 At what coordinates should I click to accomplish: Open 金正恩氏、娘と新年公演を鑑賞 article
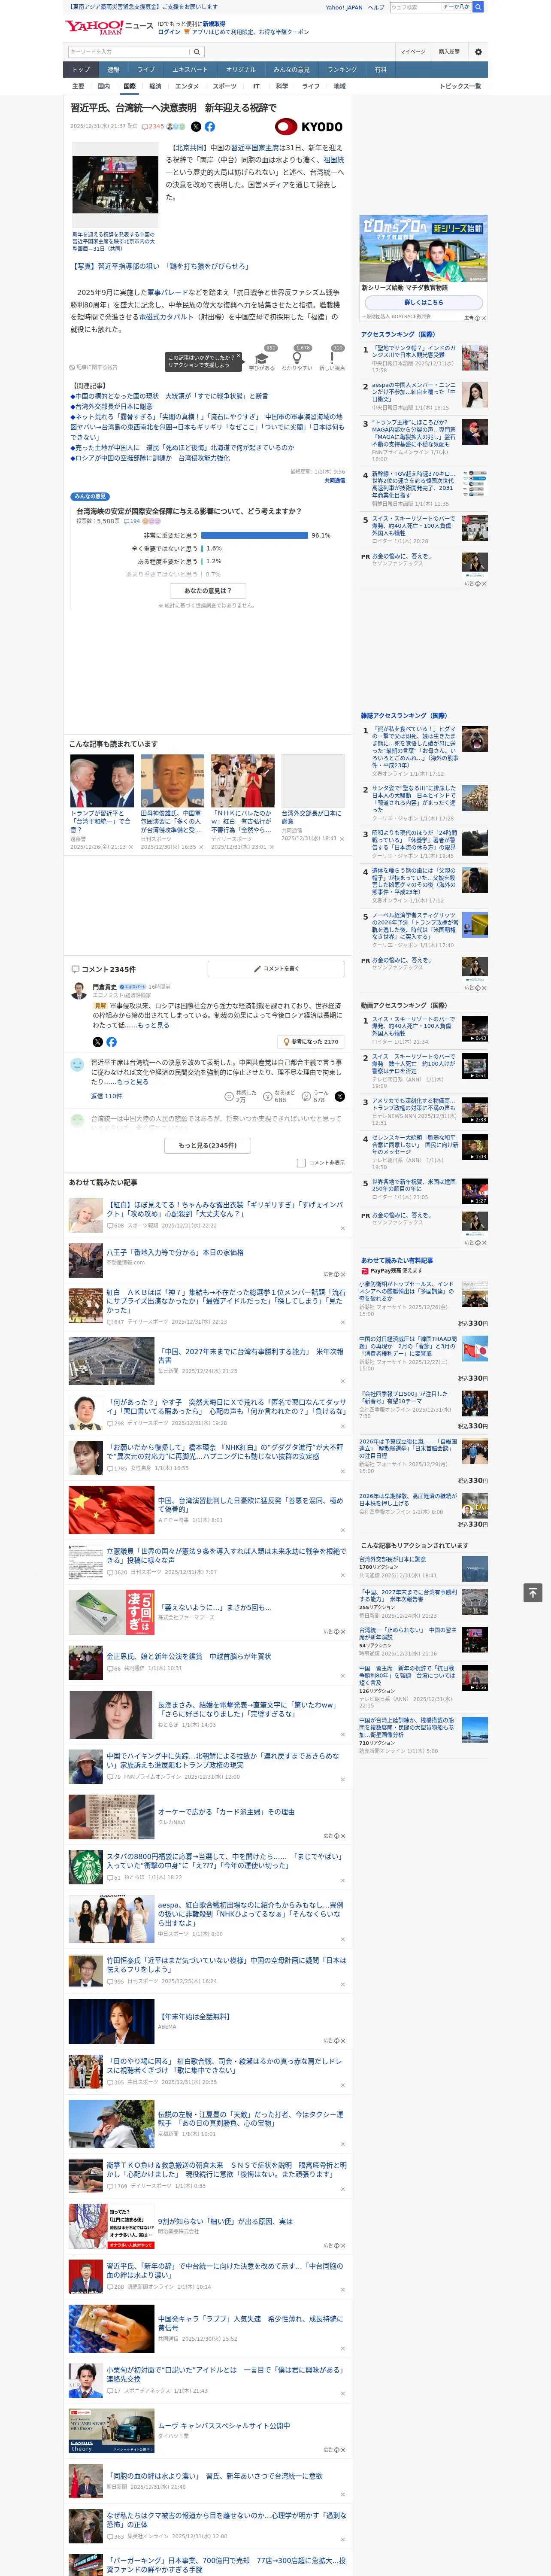188,1656
